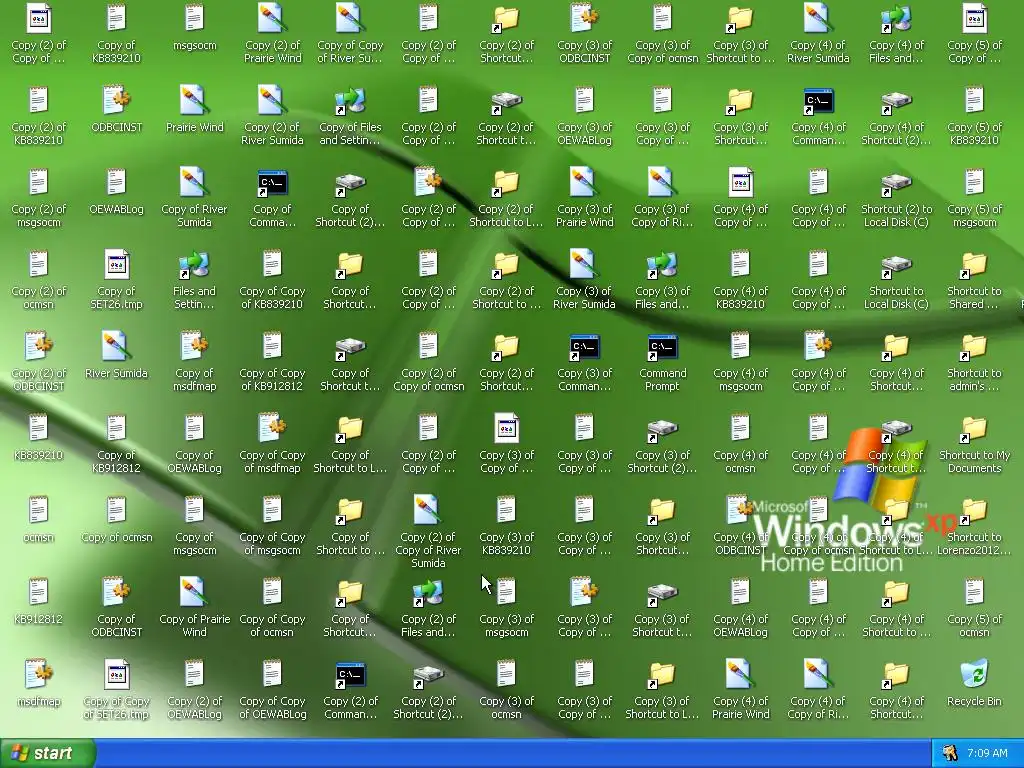Click Copy (4) of msgsocm file
The image size is (1024, 768).
(x=740, y=347)
